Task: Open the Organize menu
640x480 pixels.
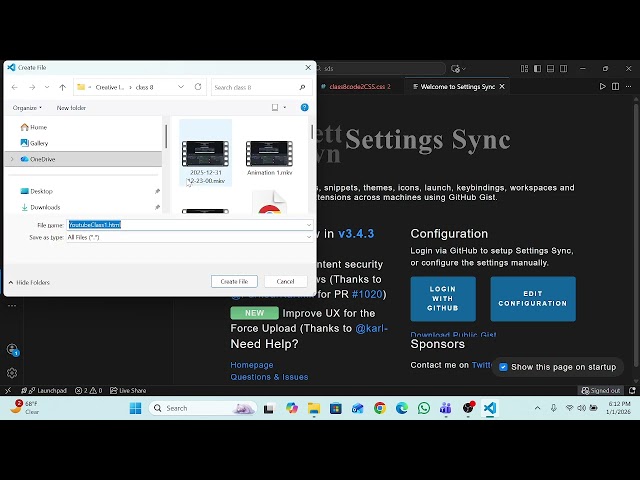Action: (x=27, y=108)
